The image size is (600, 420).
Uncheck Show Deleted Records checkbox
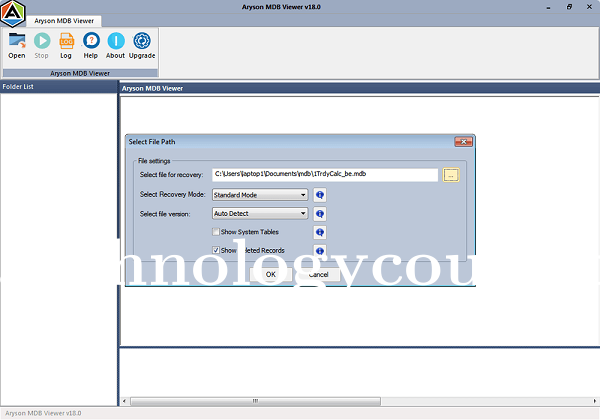[216, 250]
